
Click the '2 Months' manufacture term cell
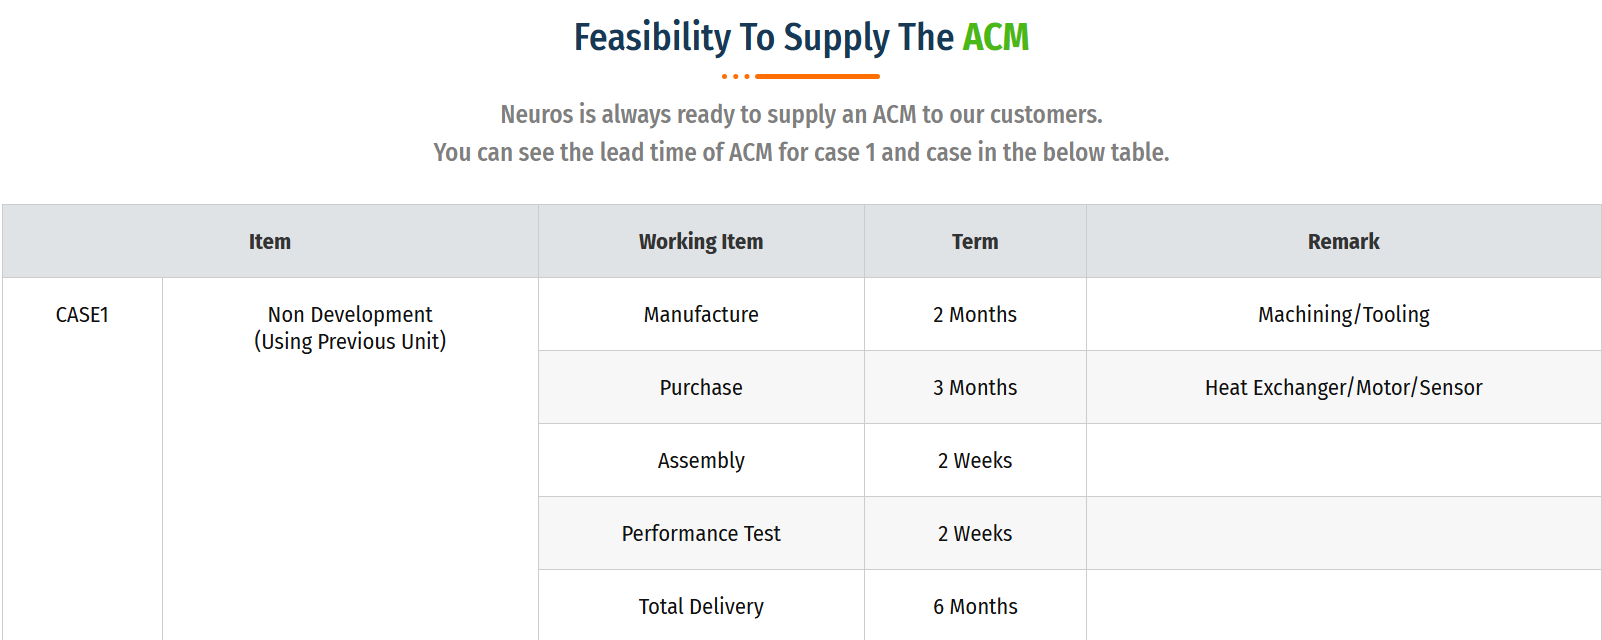pyautogui.click(x=975, y=314)
